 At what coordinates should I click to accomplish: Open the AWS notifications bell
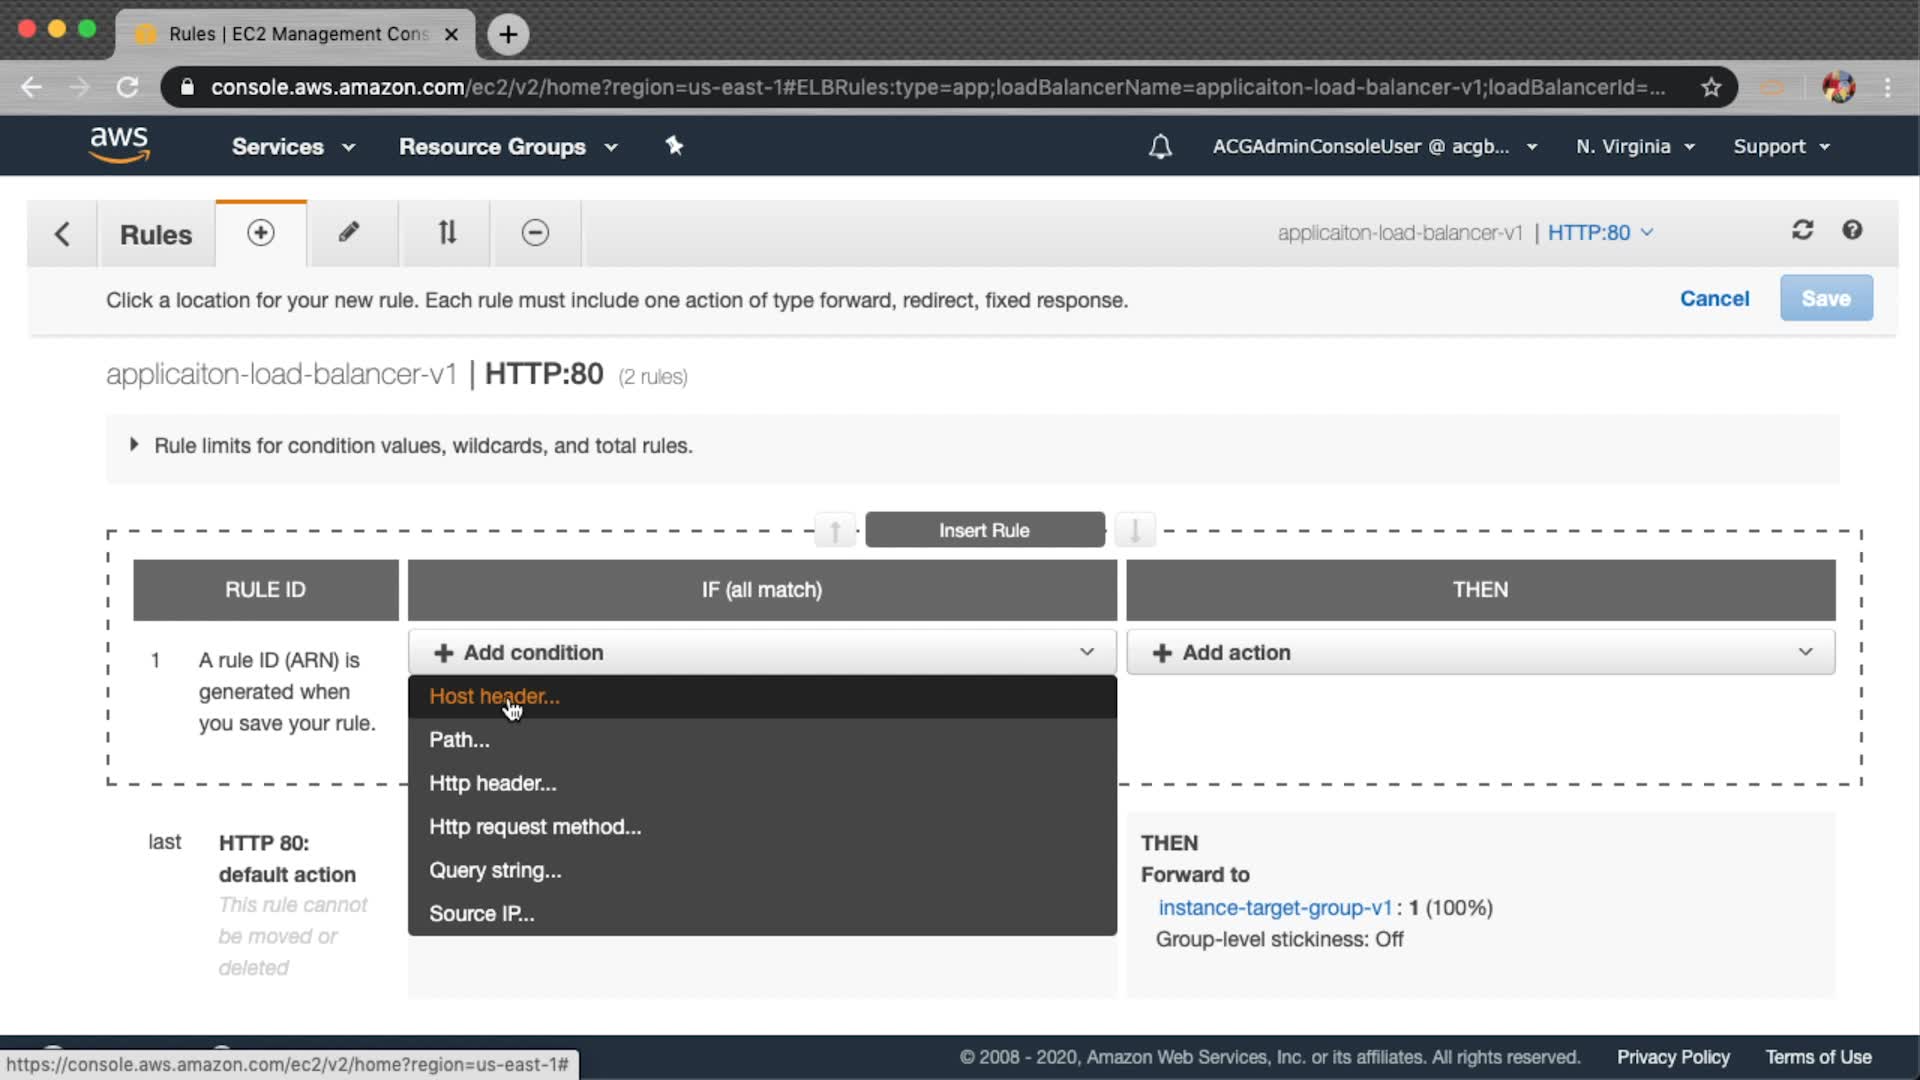pyautogui.click(x=1160, y=147)
